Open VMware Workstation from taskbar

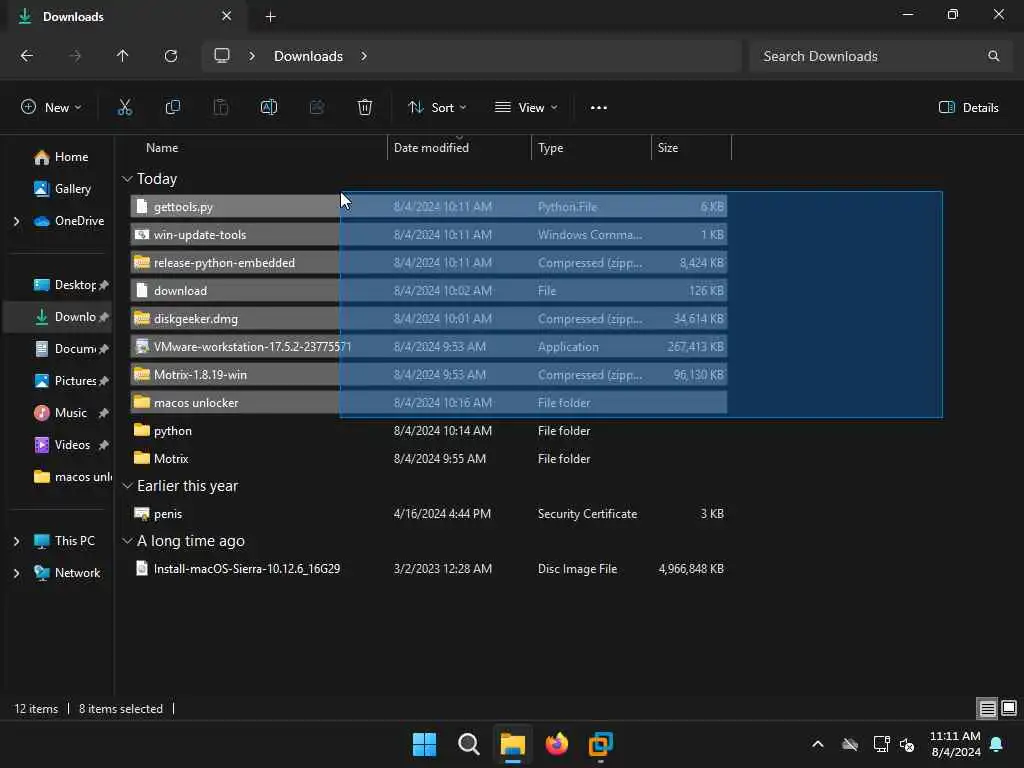(x=601, y=744)
